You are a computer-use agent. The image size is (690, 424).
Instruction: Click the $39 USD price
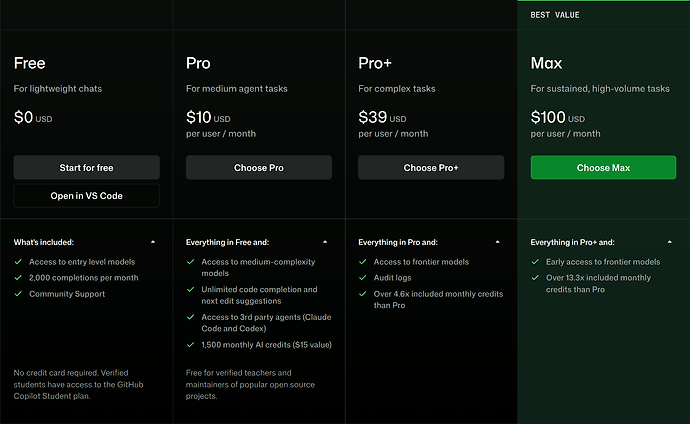382,117
